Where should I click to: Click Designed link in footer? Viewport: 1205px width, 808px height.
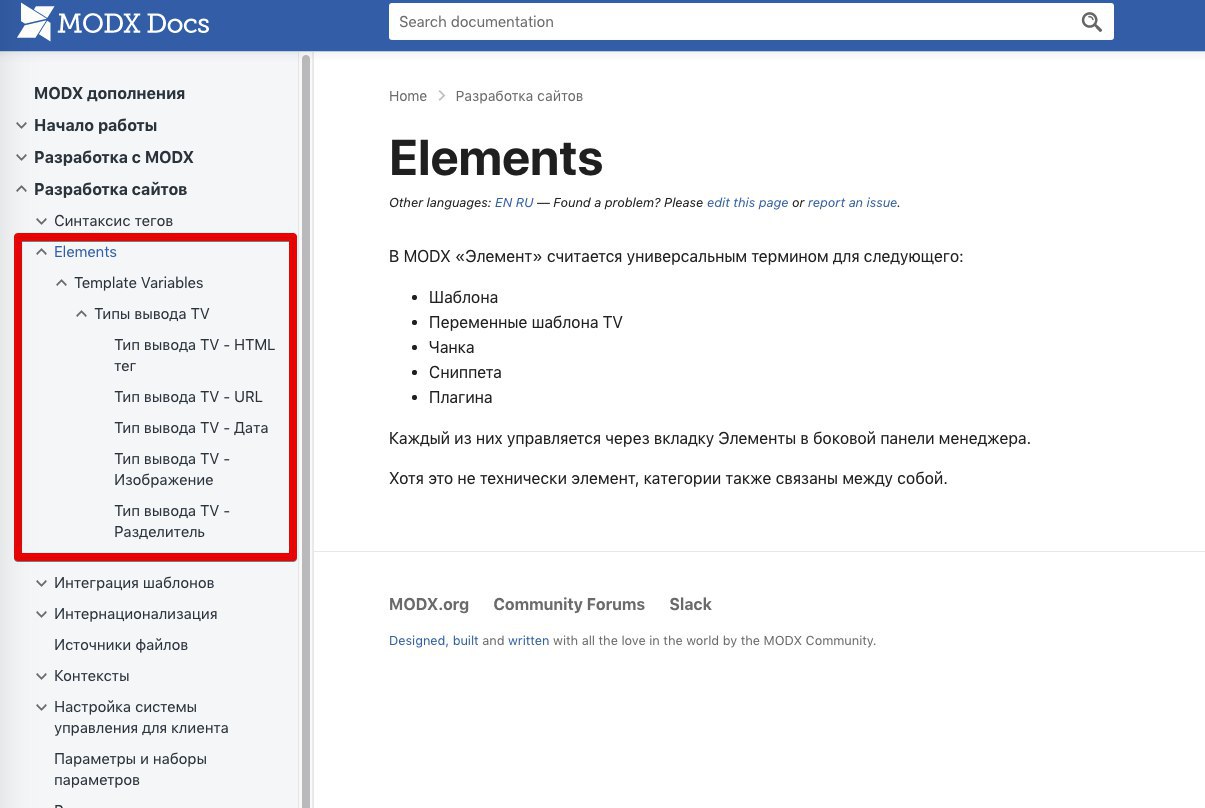[417, 641]
